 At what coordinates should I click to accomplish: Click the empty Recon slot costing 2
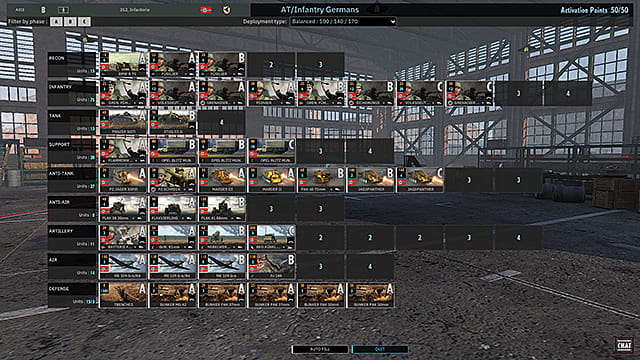(x=271, y=64)
